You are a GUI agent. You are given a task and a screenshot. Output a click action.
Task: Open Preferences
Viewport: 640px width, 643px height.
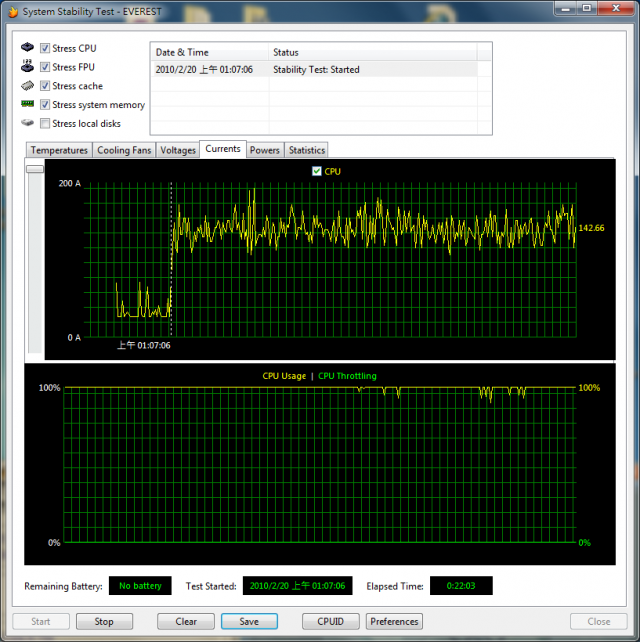(x=394, y=622)
